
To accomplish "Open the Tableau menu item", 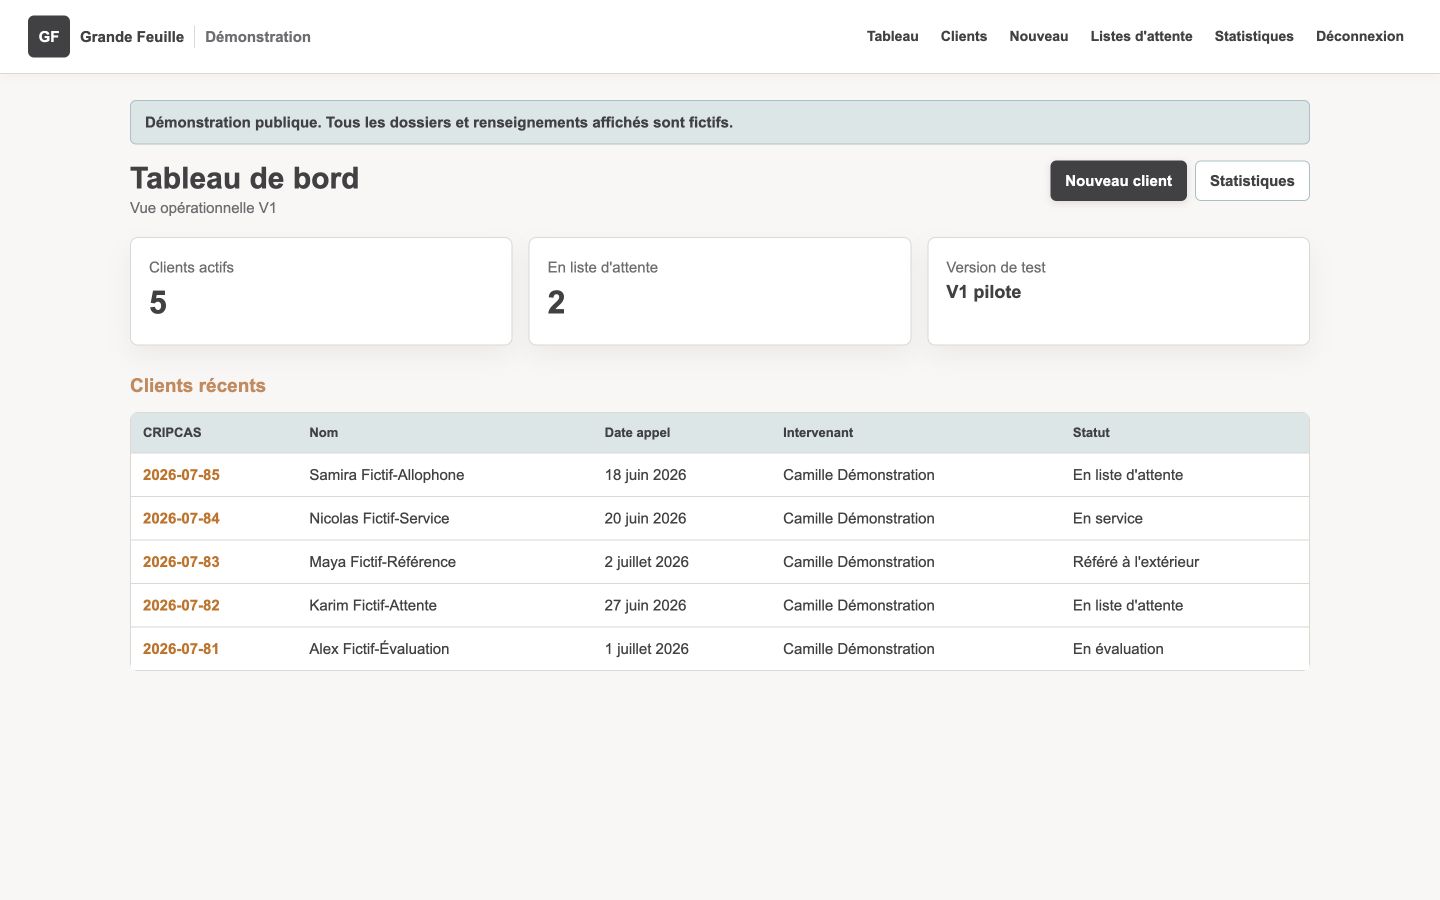I will [892, 36].
